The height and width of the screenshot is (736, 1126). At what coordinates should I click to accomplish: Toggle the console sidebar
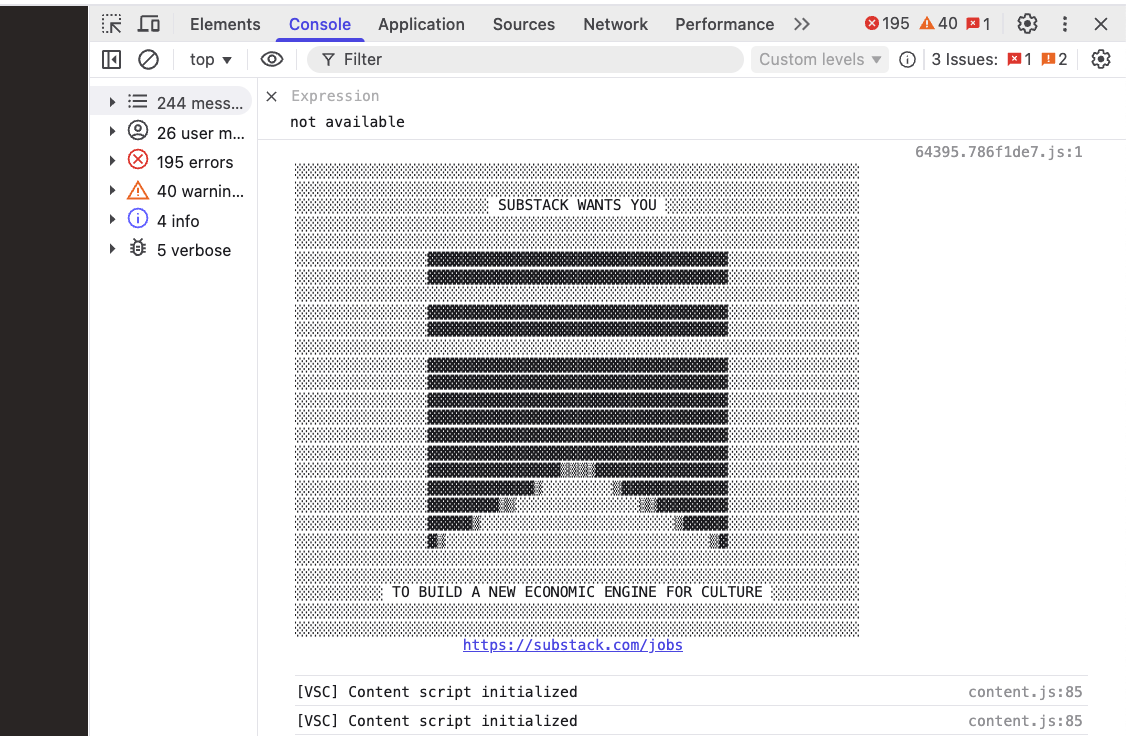point(111,60)
